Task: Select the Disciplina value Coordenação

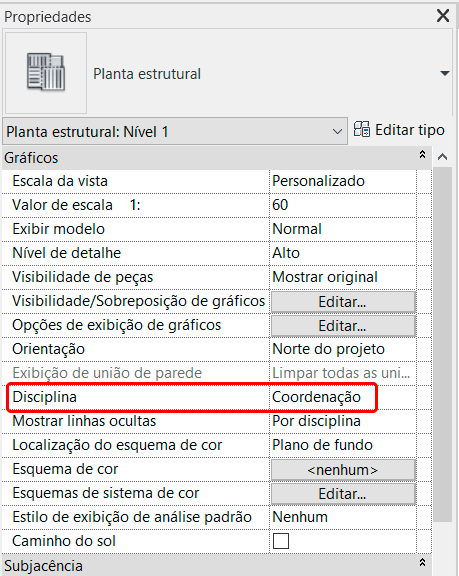Action: (x=343, y=397)
